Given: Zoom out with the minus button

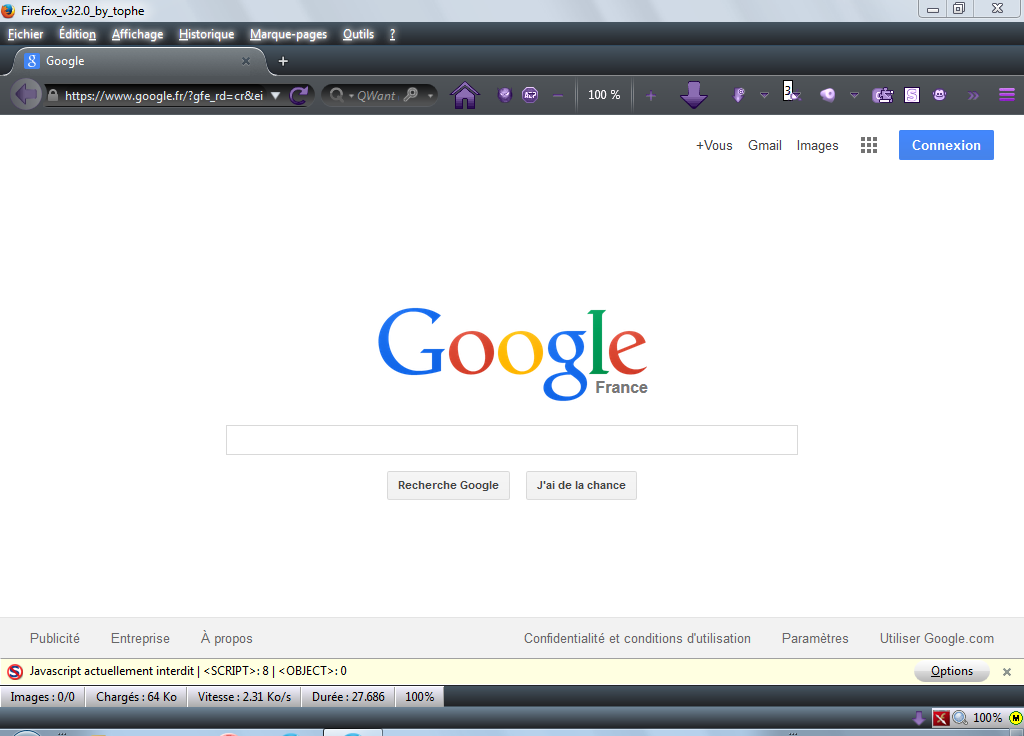Looking at the screenshot, I should (x=558, y=96).
